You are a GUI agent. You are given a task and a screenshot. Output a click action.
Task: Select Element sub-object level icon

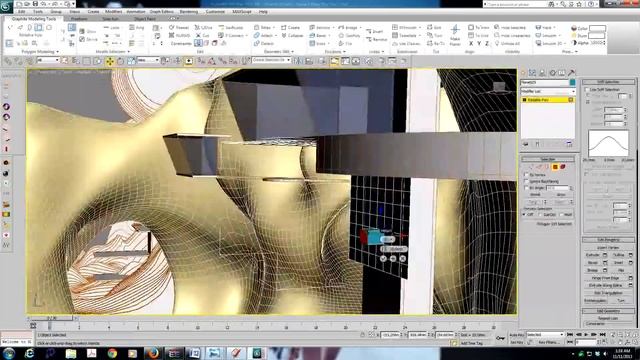(x=563, y=167)
